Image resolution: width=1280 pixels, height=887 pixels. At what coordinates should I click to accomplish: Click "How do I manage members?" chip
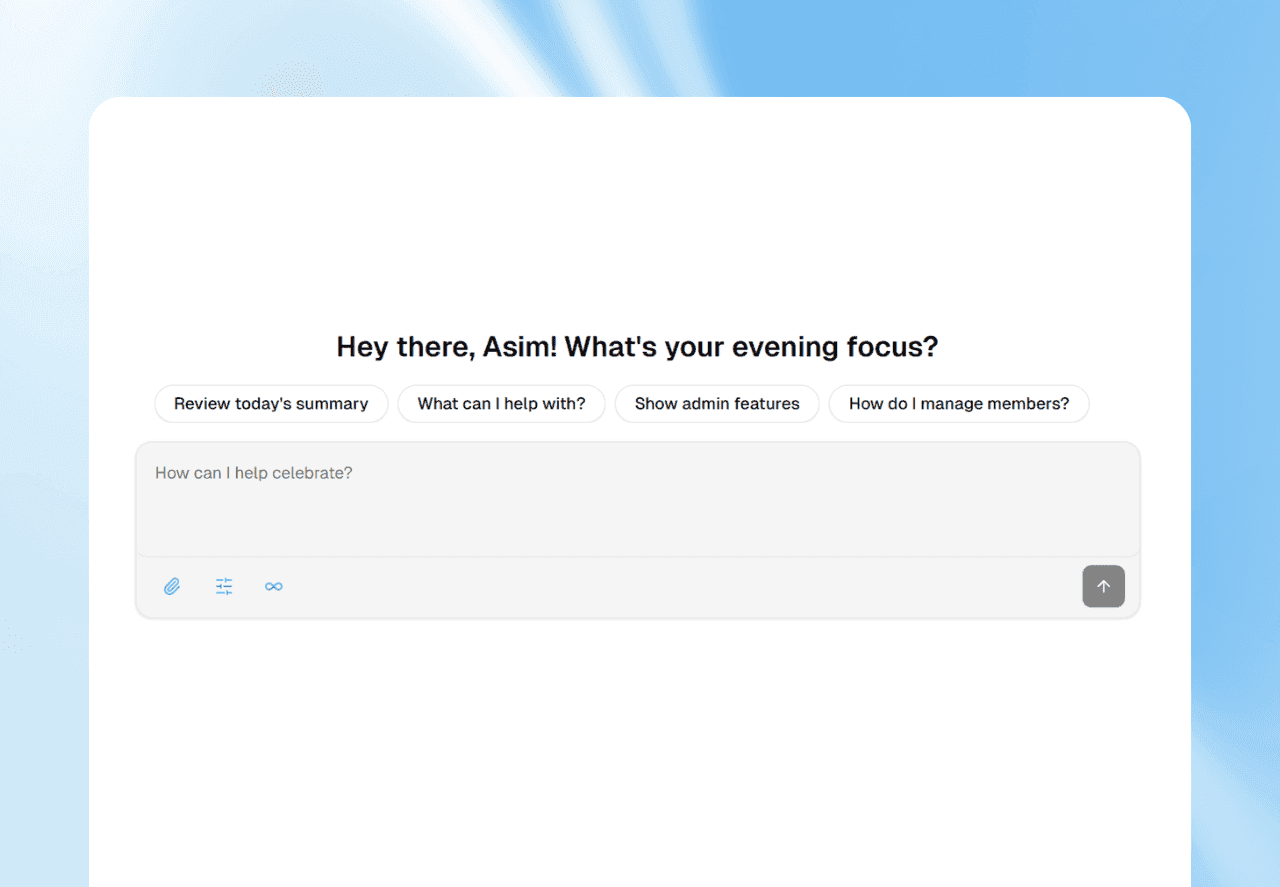pos(959,404)
